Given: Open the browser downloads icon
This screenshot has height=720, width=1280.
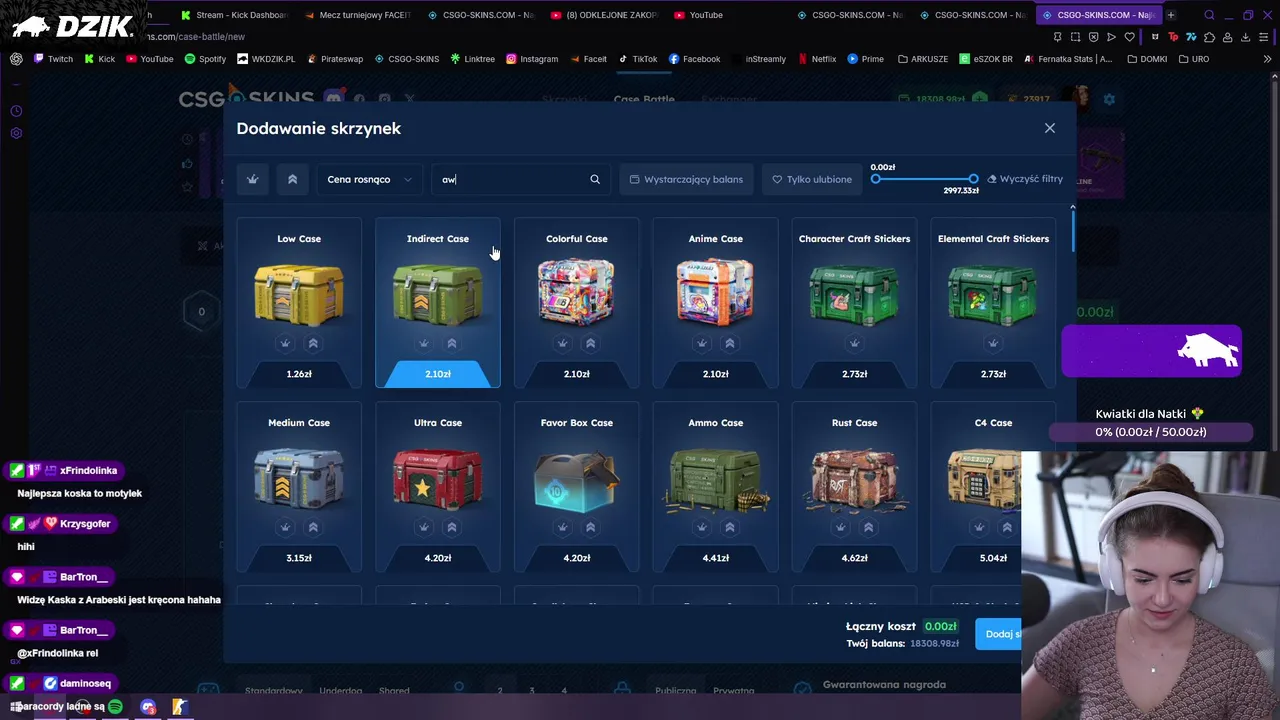Looking at the screenshot, I should 1245,37.
